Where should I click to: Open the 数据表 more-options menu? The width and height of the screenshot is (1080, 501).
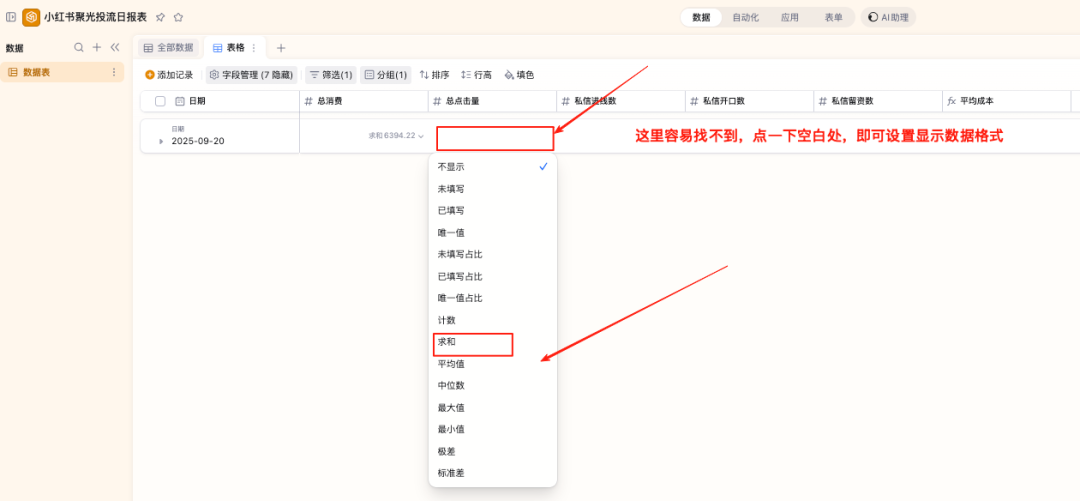(x=114, y=72)
